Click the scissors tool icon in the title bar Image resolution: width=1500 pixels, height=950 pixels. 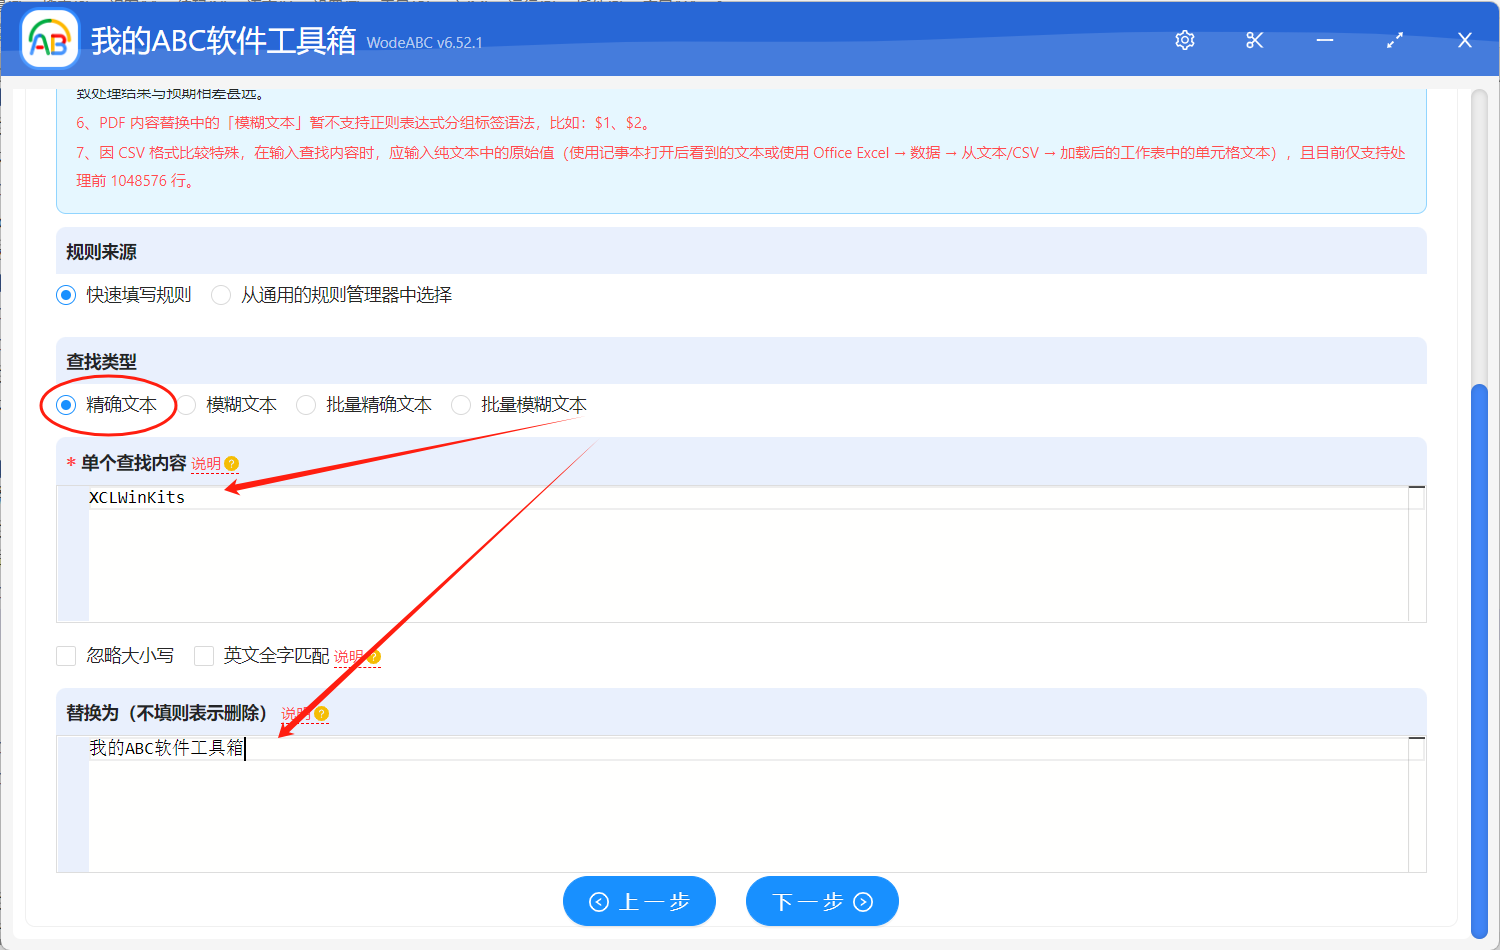[x=1254, y=40]
